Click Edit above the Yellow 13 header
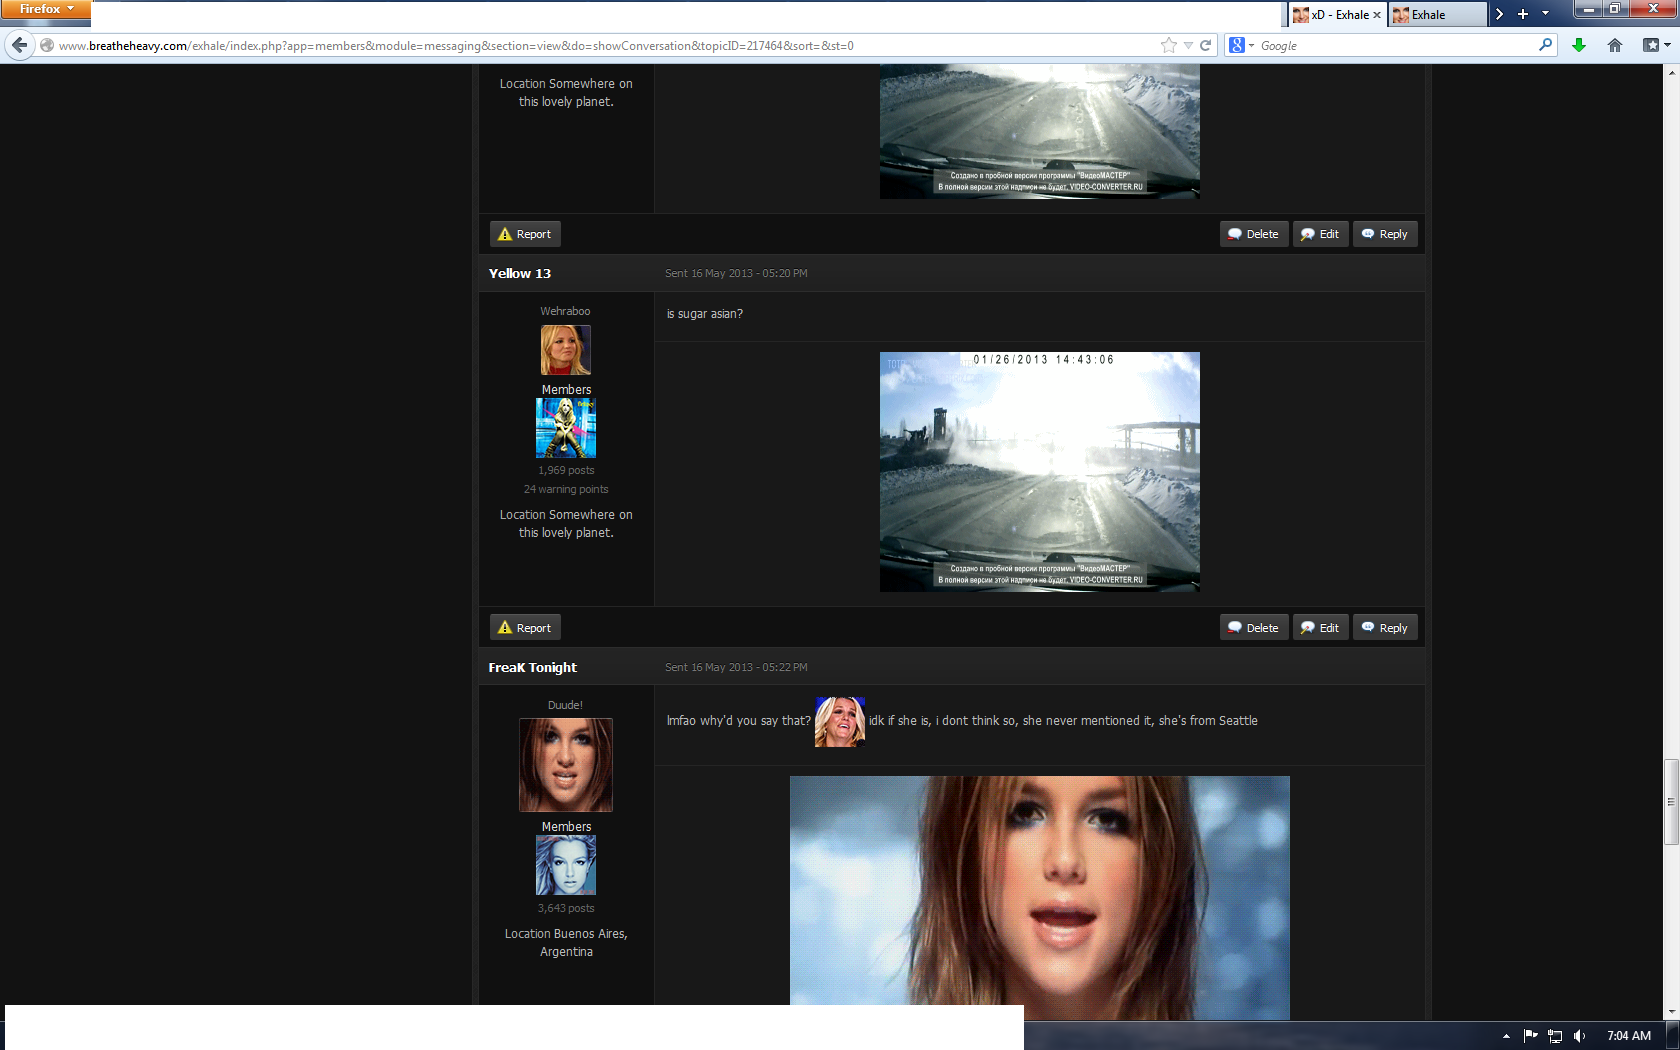The height and width of the screenshot is (1050, 1680). (1321, 234)
